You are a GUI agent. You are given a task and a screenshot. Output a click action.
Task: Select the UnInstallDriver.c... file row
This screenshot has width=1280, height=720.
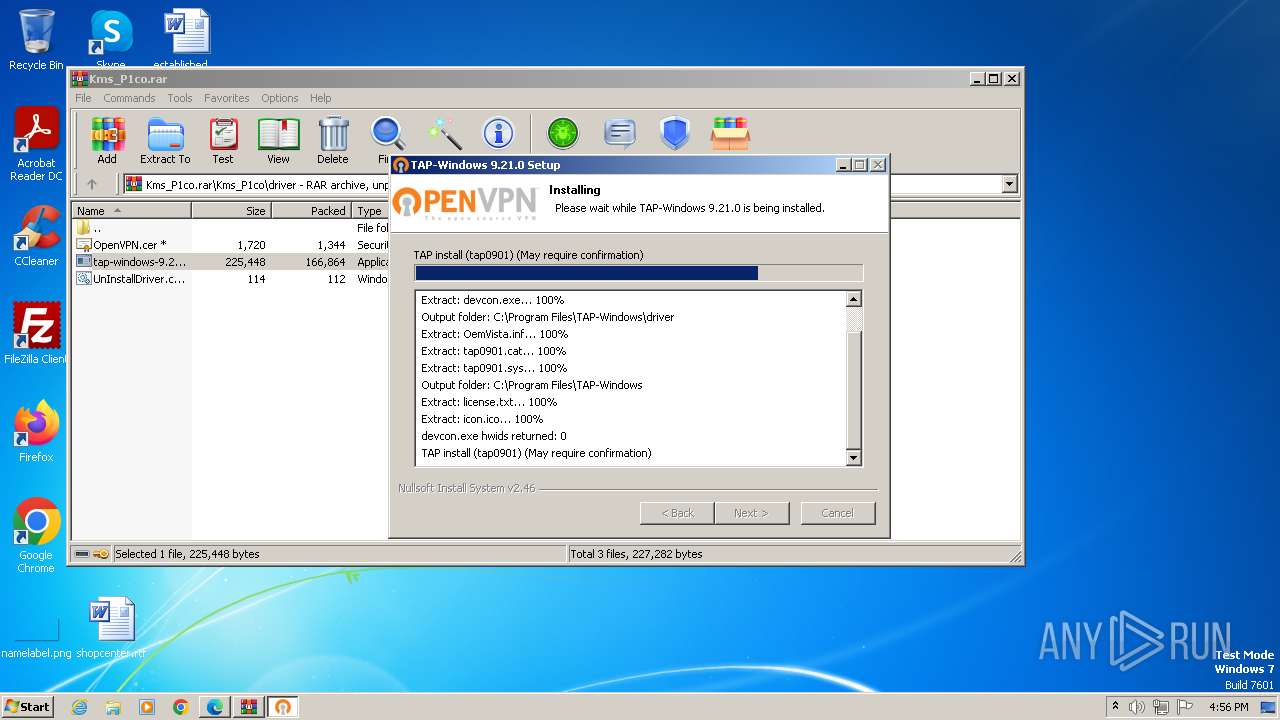click(x=230, y=279)
